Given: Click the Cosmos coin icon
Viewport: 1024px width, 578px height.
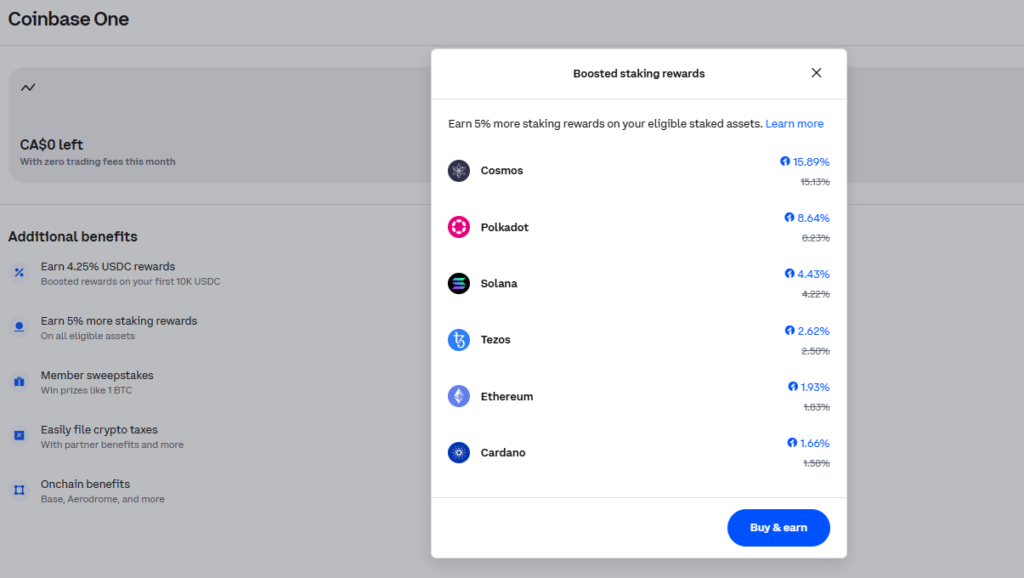Looking at the screenshot, I should click(459, 171).
